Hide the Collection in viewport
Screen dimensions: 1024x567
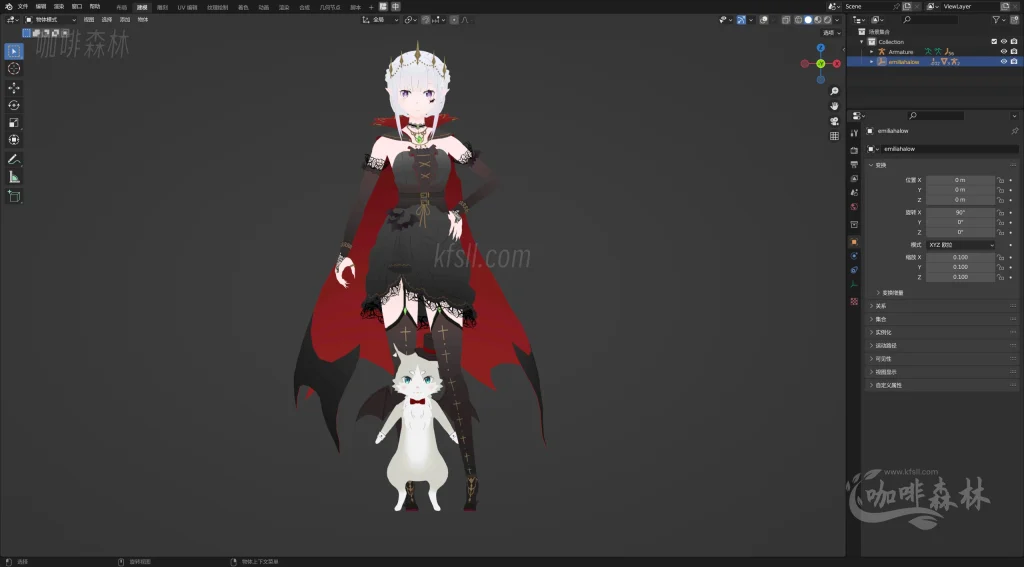coord(1004,42)
